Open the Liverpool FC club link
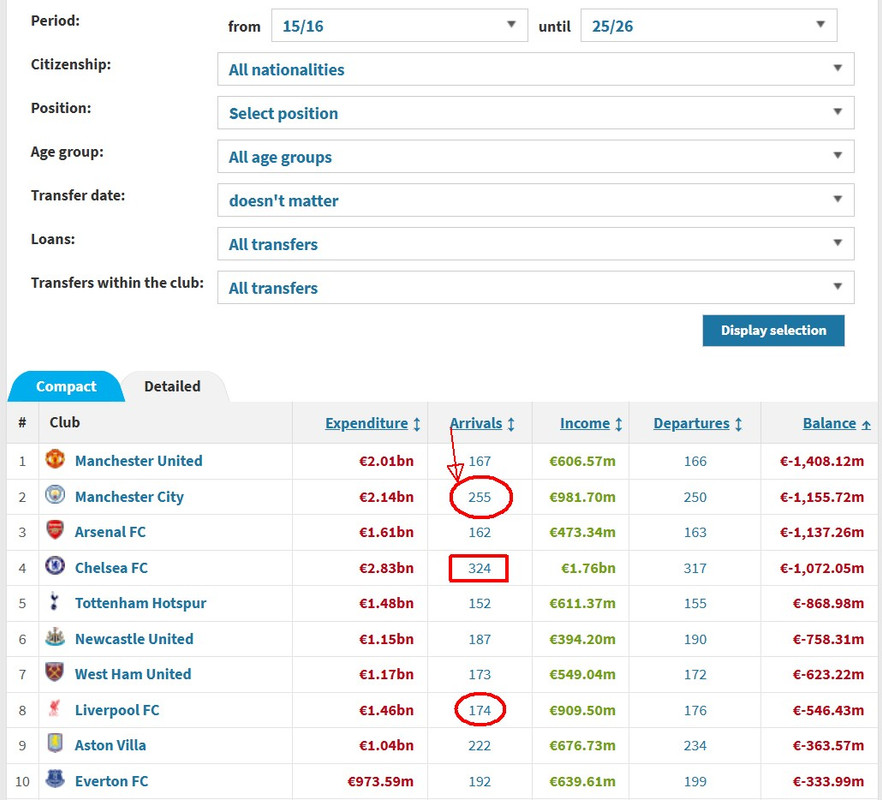This screenshot has width=882, height=800. pos(117,710)
